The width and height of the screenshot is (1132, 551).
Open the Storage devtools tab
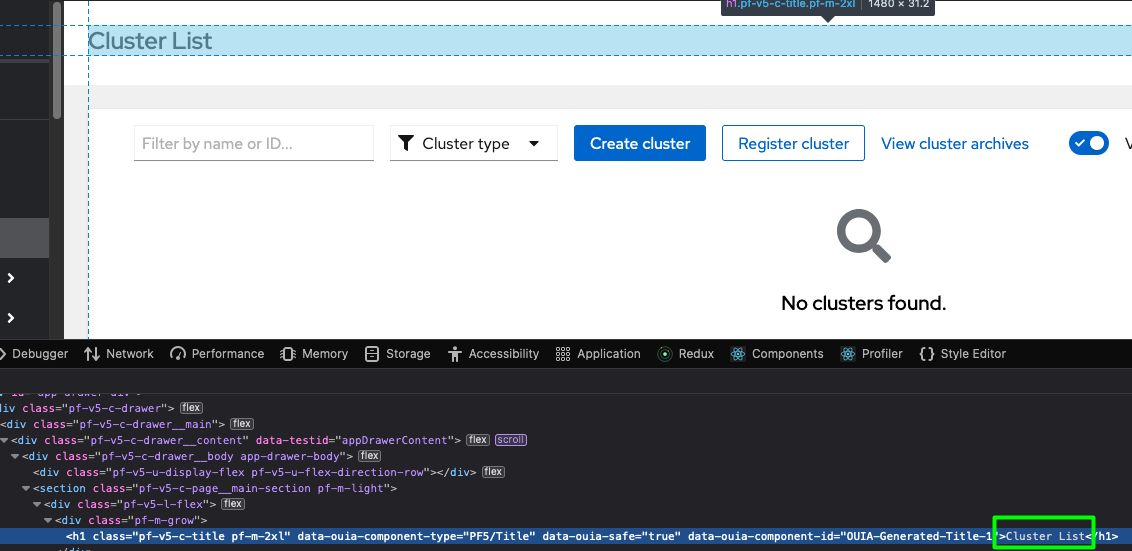[398, 354]
